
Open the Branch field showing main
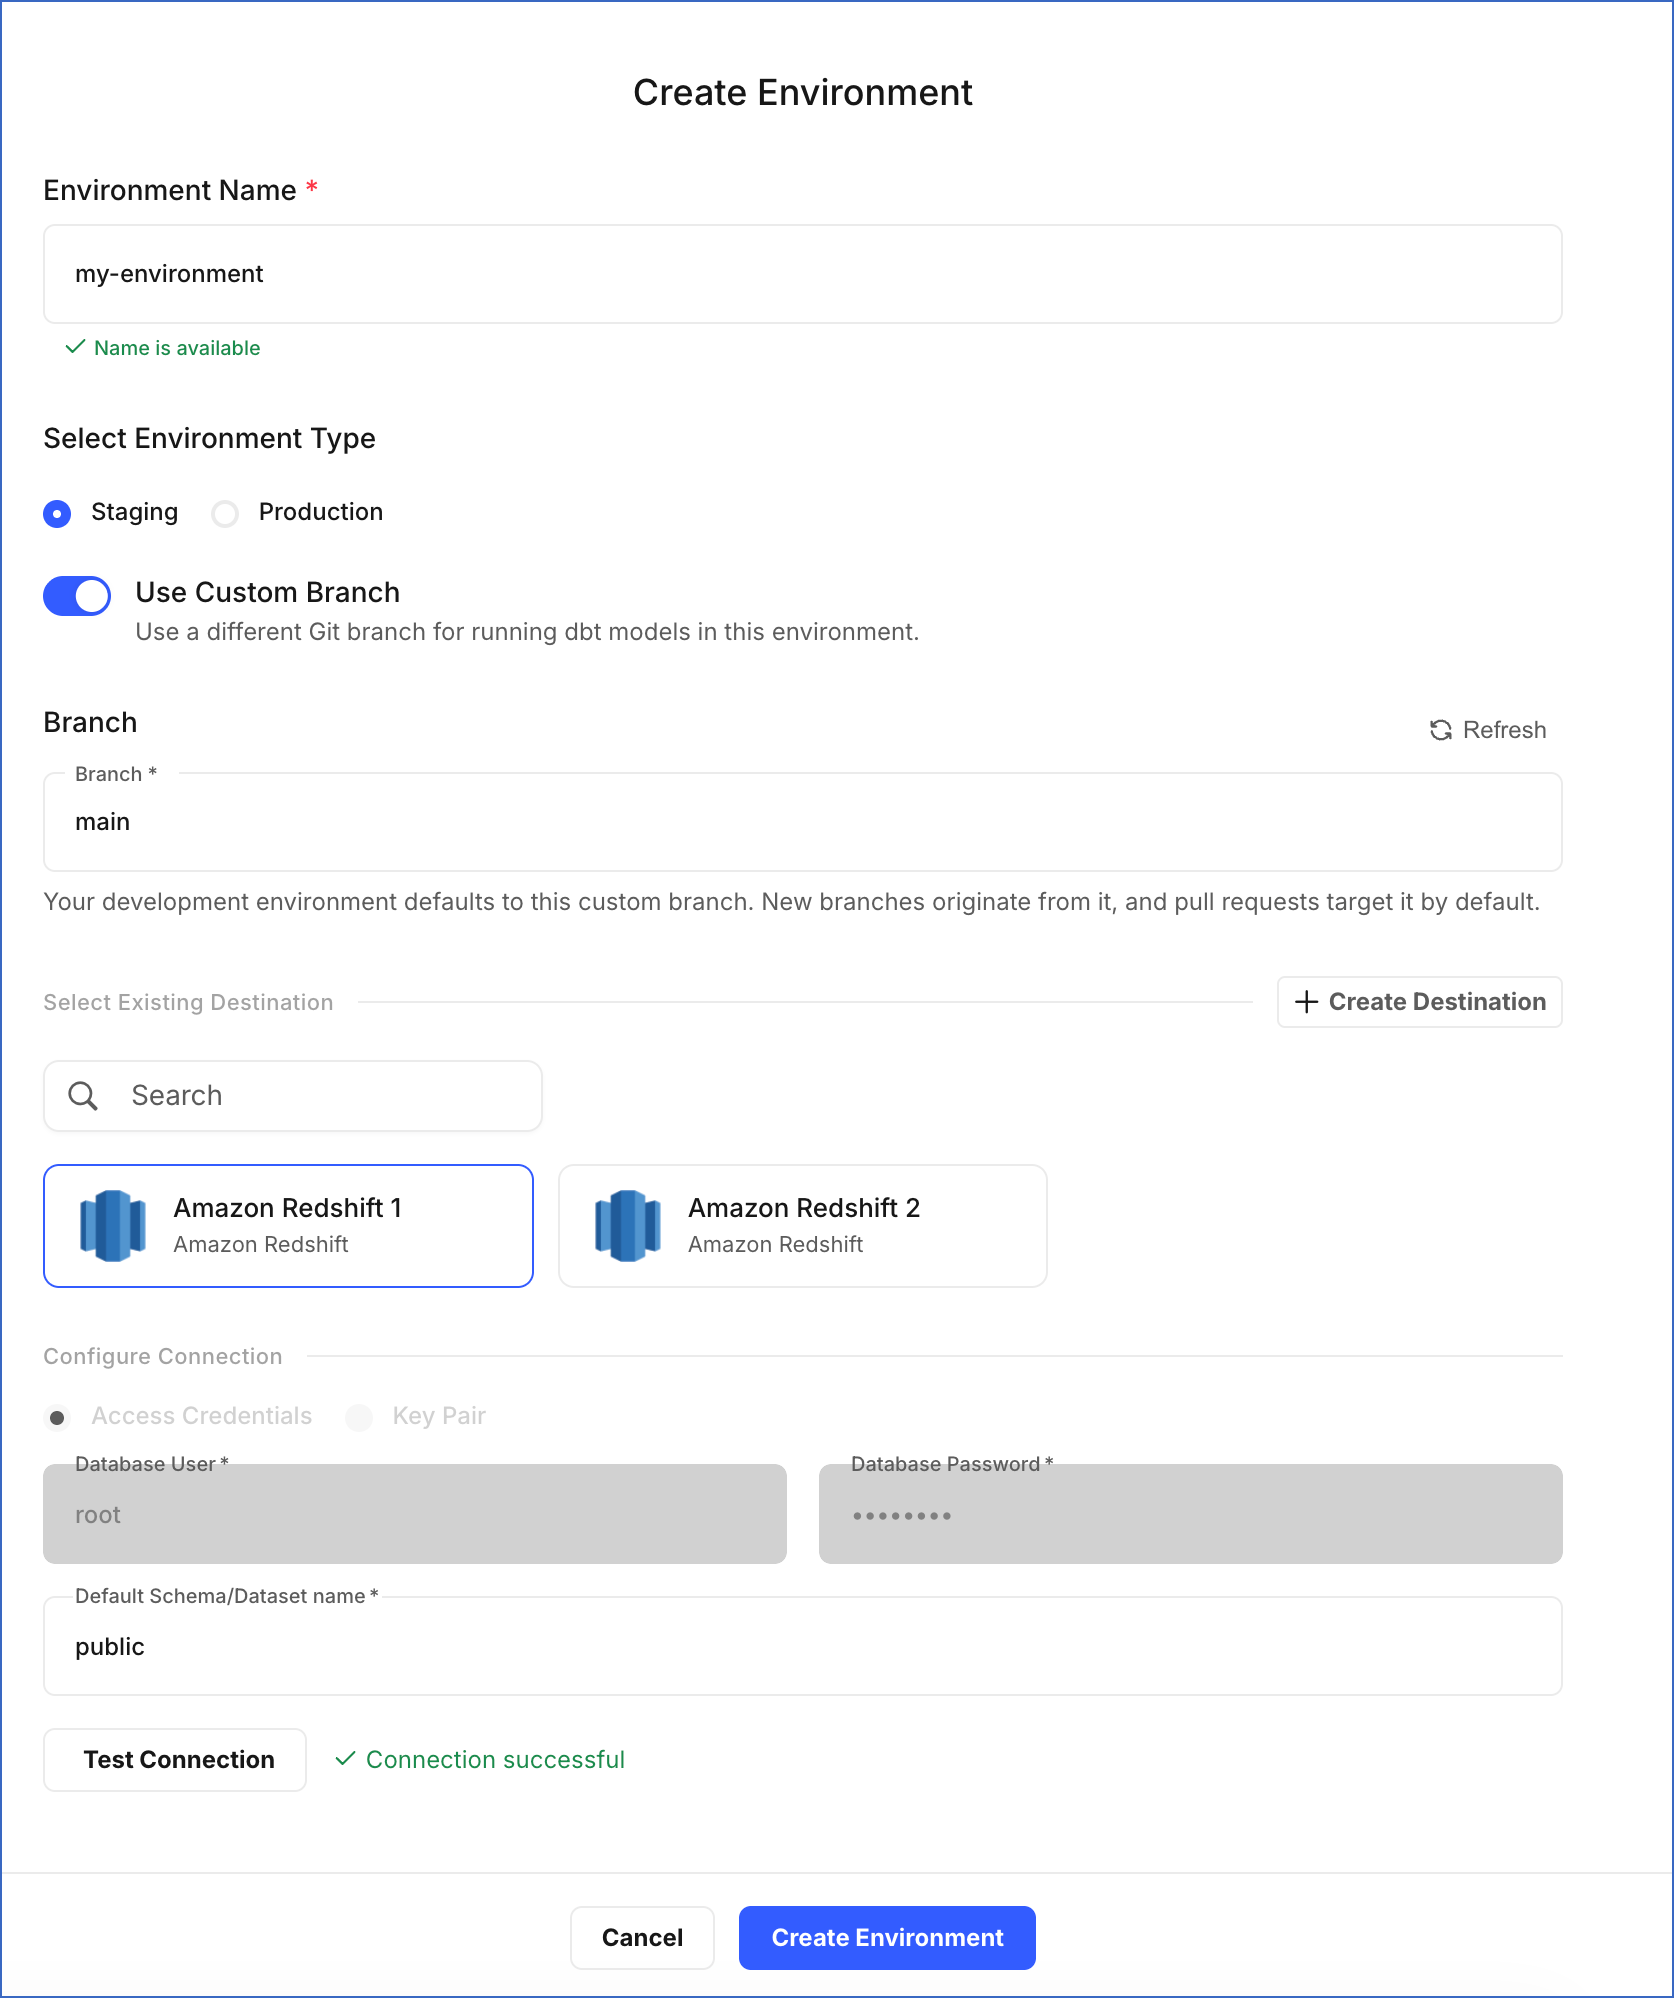click(803, 822)
